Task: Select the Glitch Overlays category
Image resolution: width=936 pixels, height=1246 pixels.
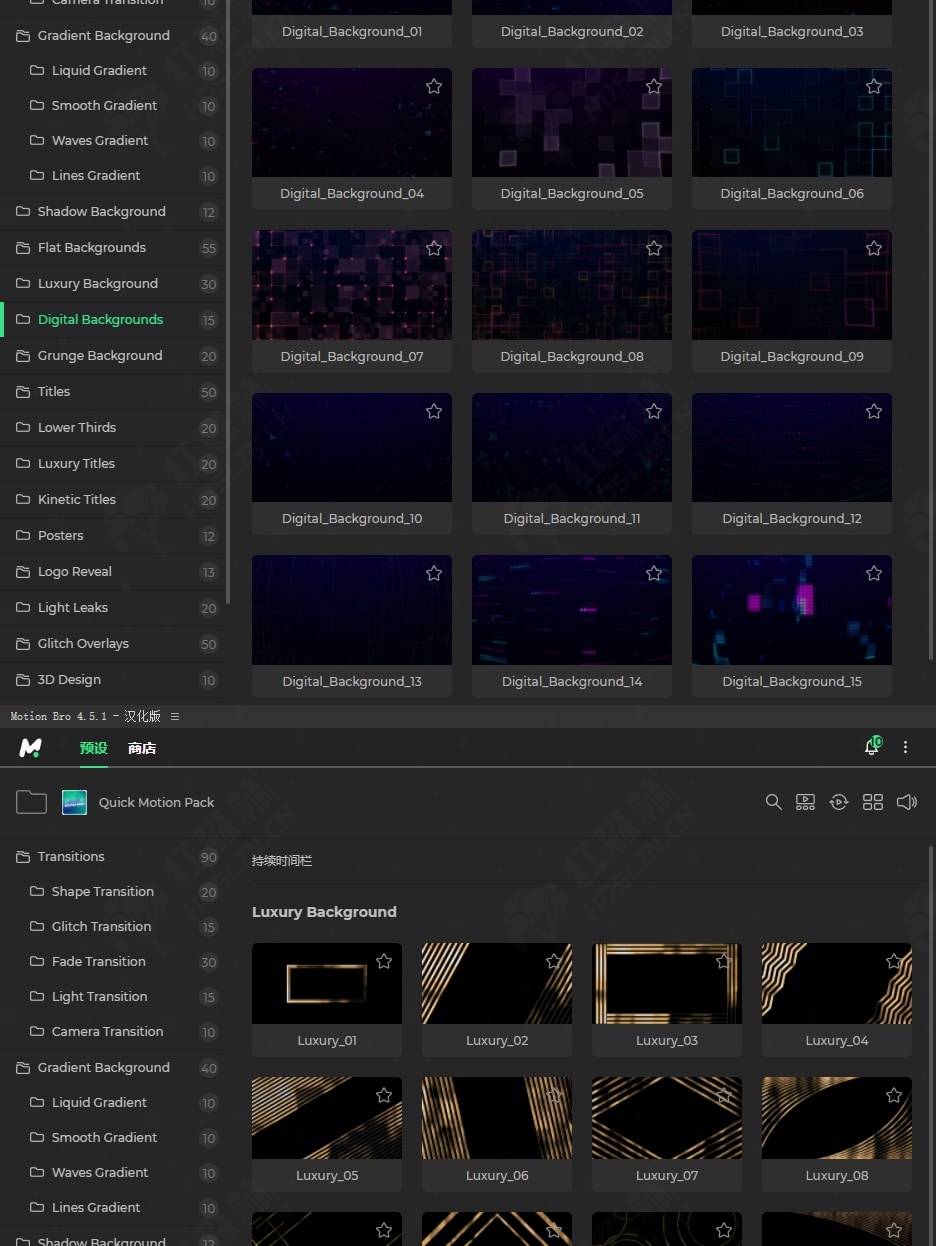Action: tap(83, 644)
